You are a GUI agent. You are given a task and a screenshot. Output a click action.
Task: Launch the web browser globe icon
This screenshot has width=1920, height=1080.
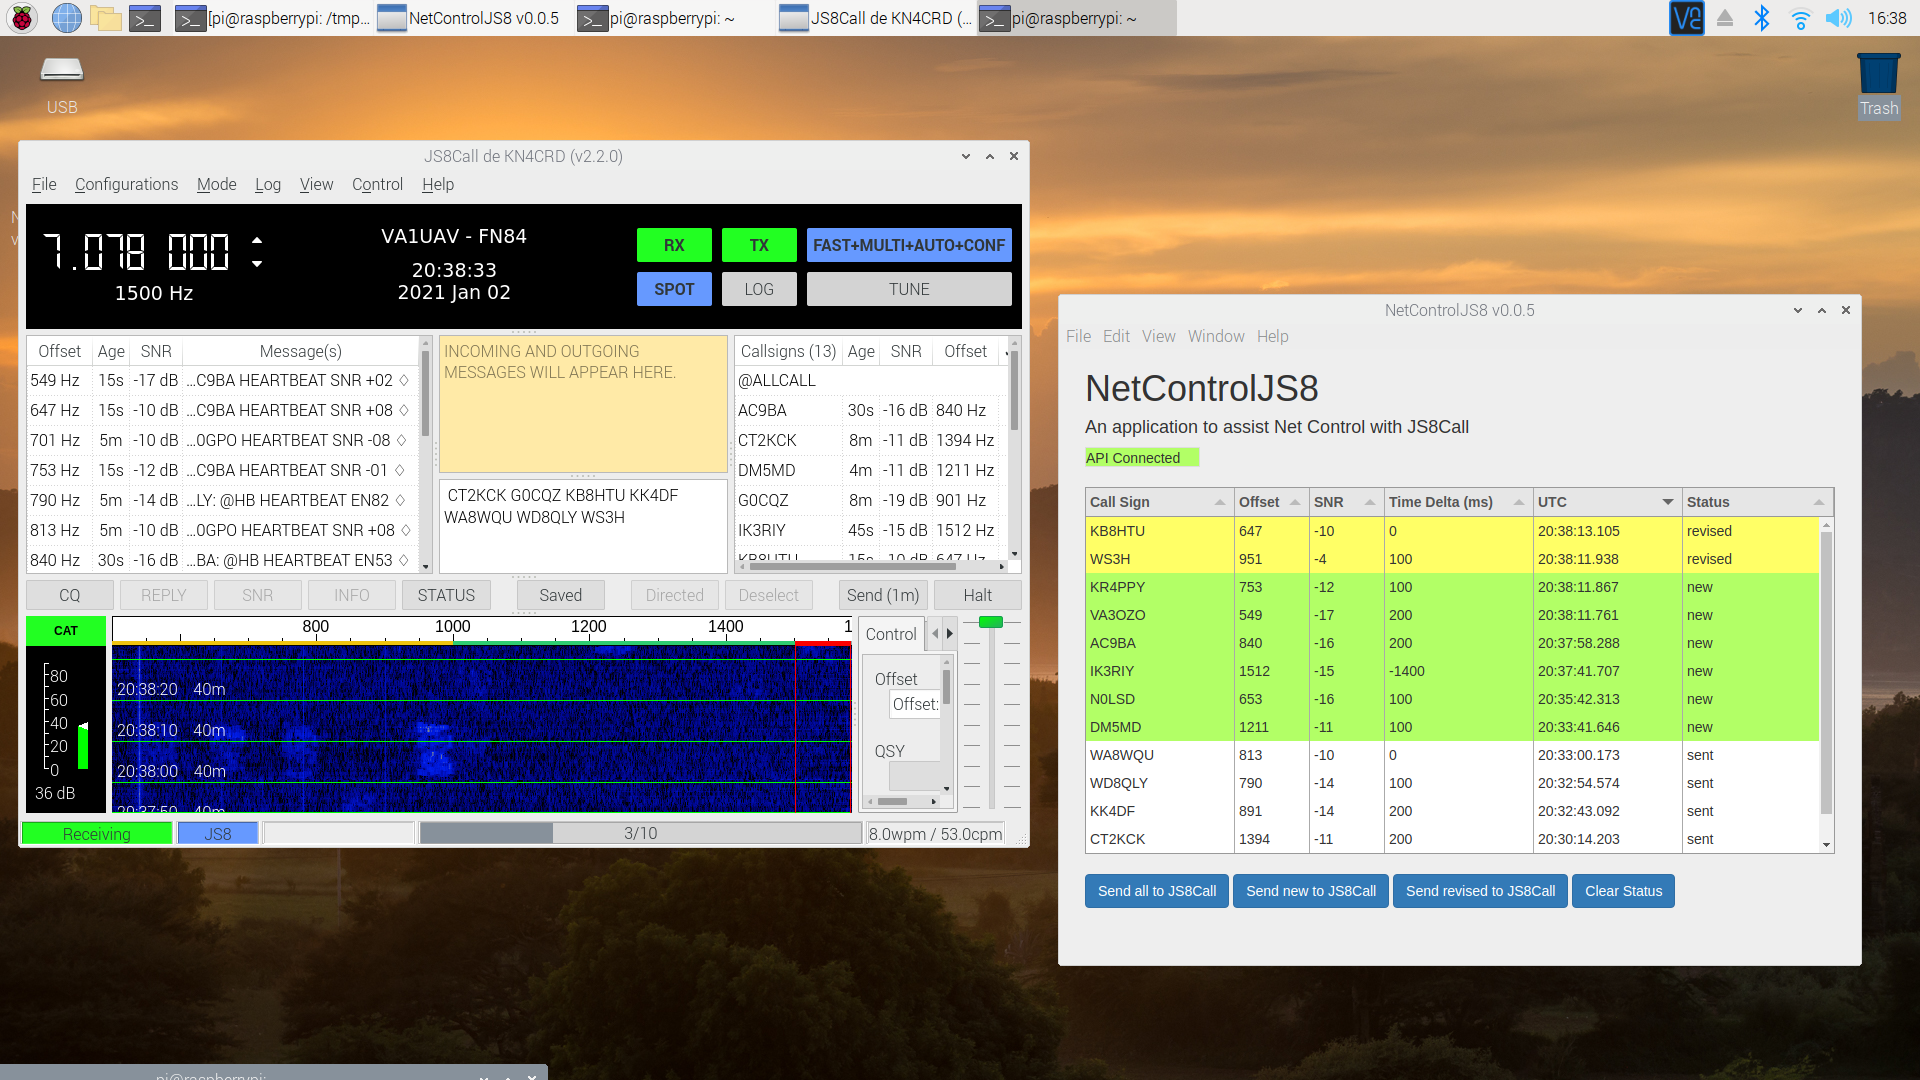pyautogui.click(x=66, y=18)
